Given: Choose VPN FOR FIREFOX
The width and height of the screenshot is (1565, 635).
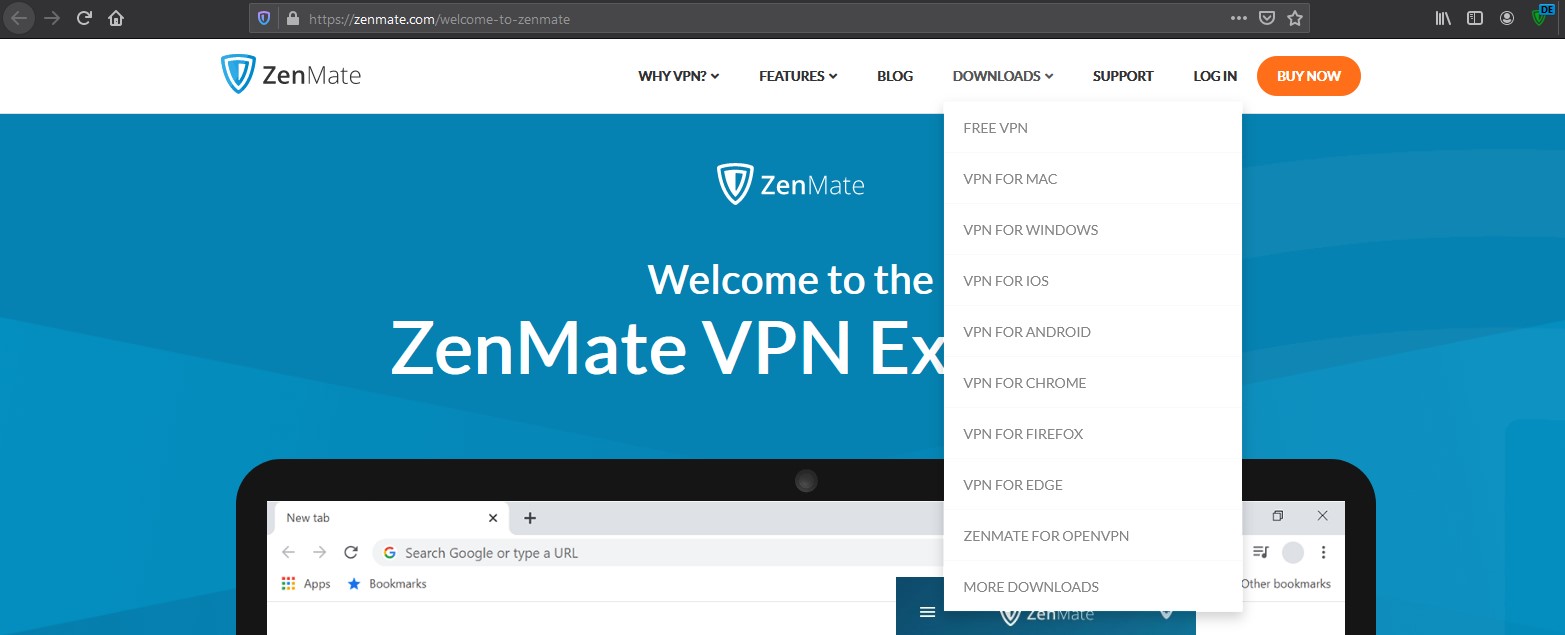Looking at the screenshot, I should pyautogui.click(x=1093, y=434).
